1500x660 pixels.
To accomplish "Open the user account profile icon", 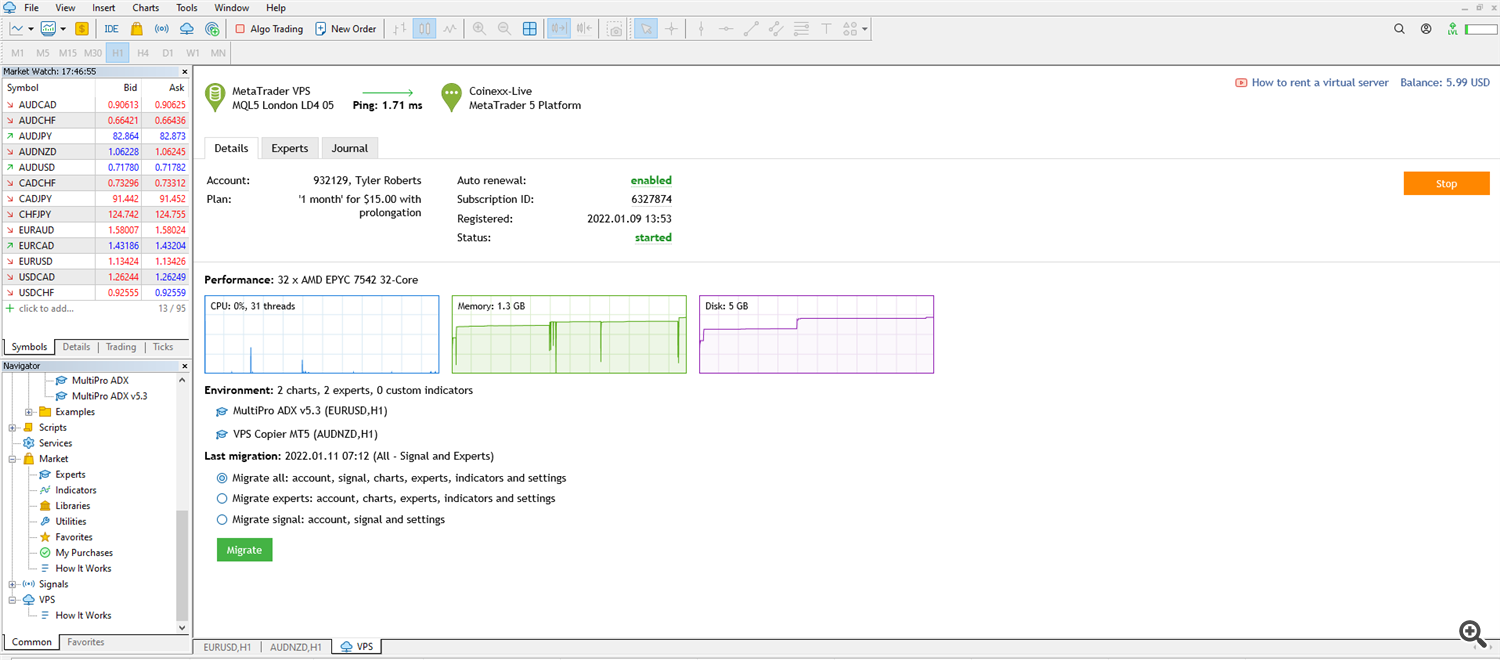I will (x=1426, y=29).
